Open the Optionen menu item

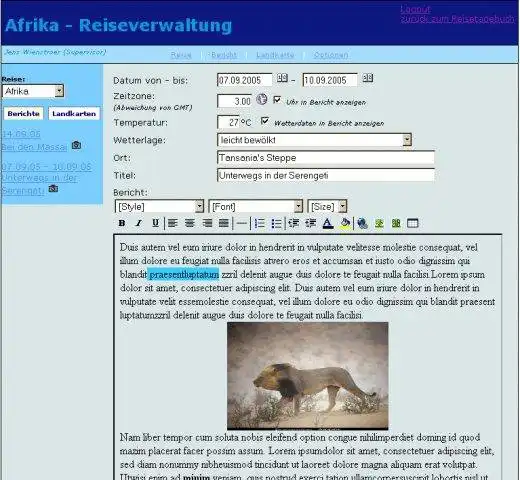(331, 55)
